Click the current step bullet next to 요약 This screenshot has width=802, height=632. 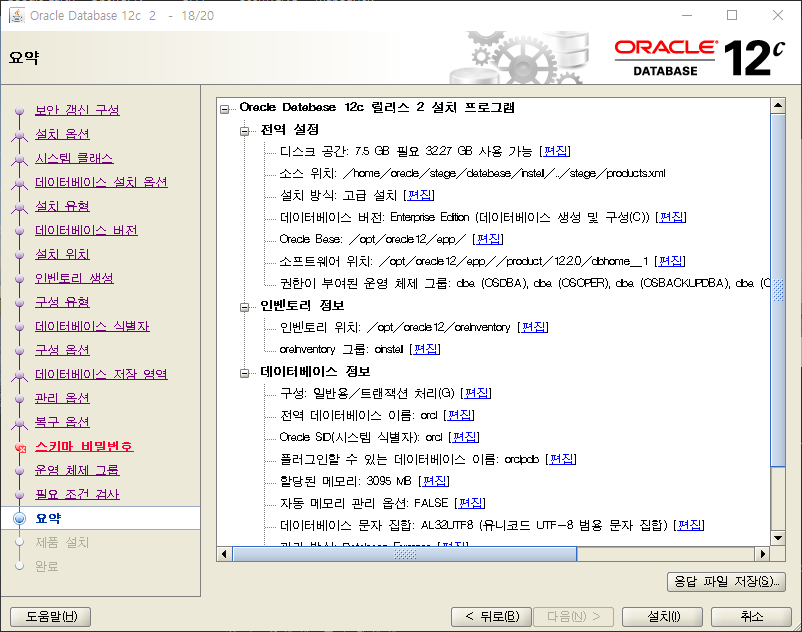coord(19,518)
